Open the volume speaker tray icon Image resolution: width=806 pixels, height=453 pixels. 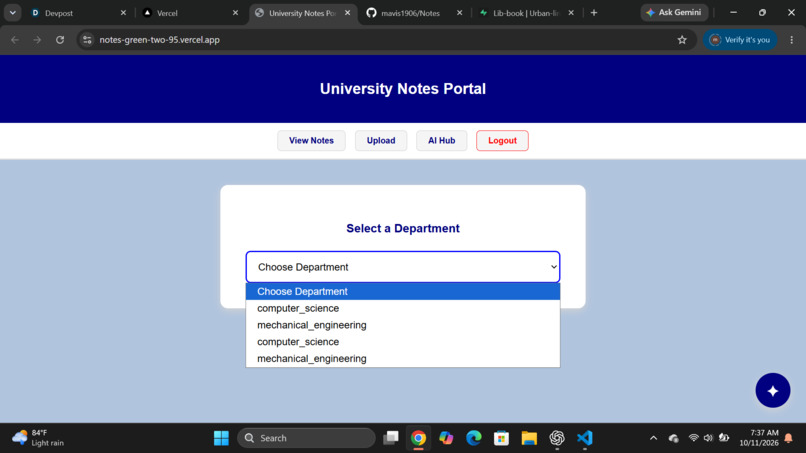pos(708,438)
